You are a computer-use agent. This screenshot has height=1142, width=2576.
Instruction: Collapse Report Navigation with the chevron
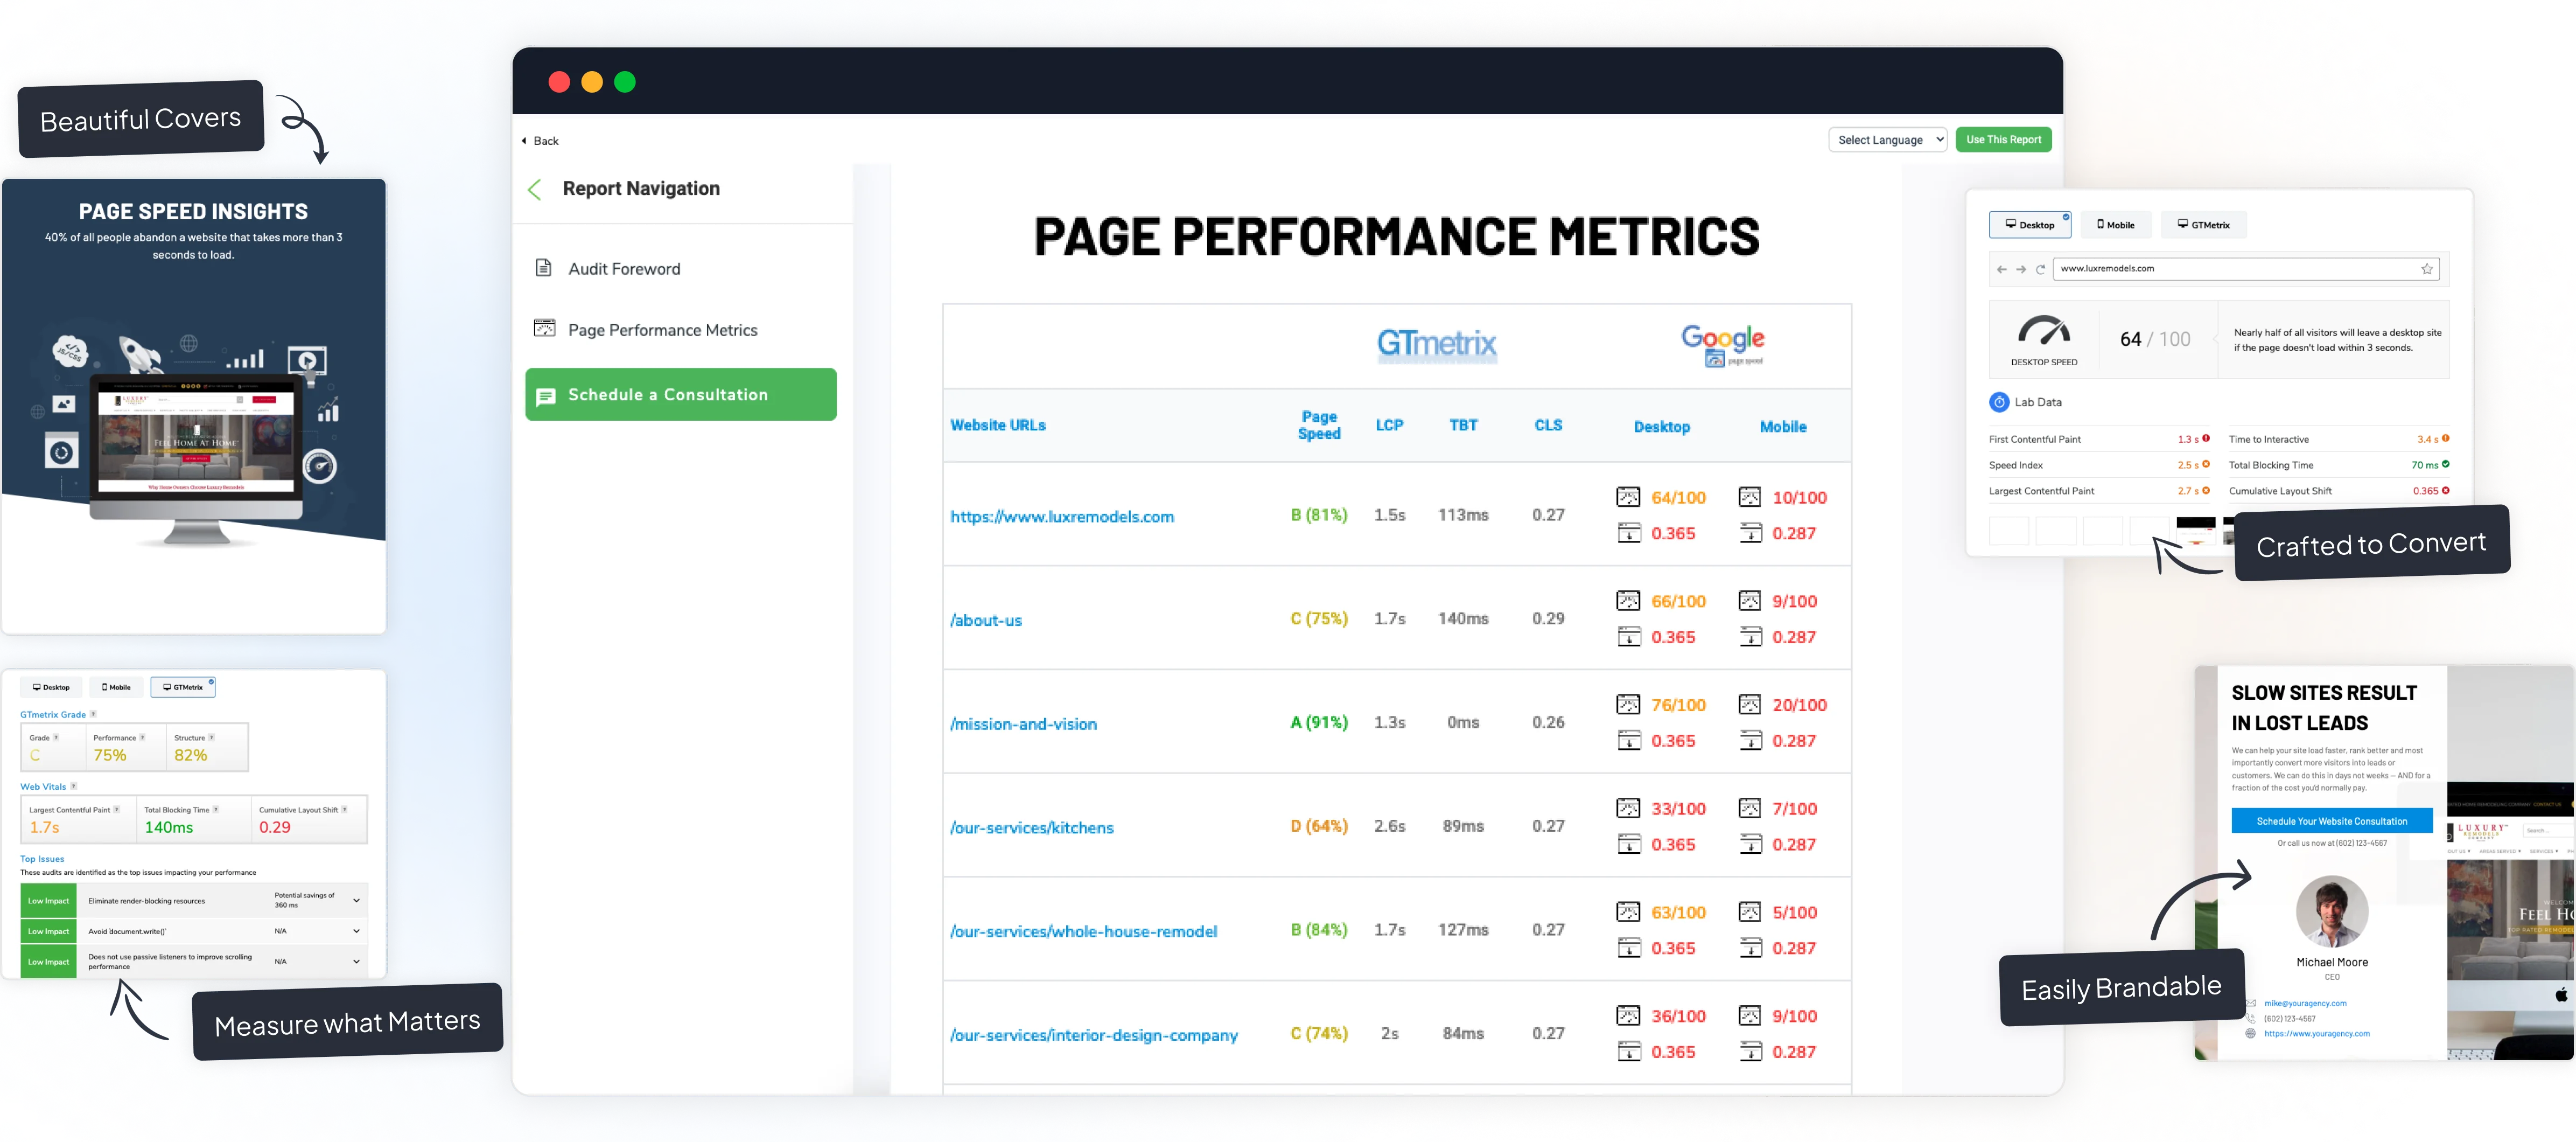click(x=535, y=189)
